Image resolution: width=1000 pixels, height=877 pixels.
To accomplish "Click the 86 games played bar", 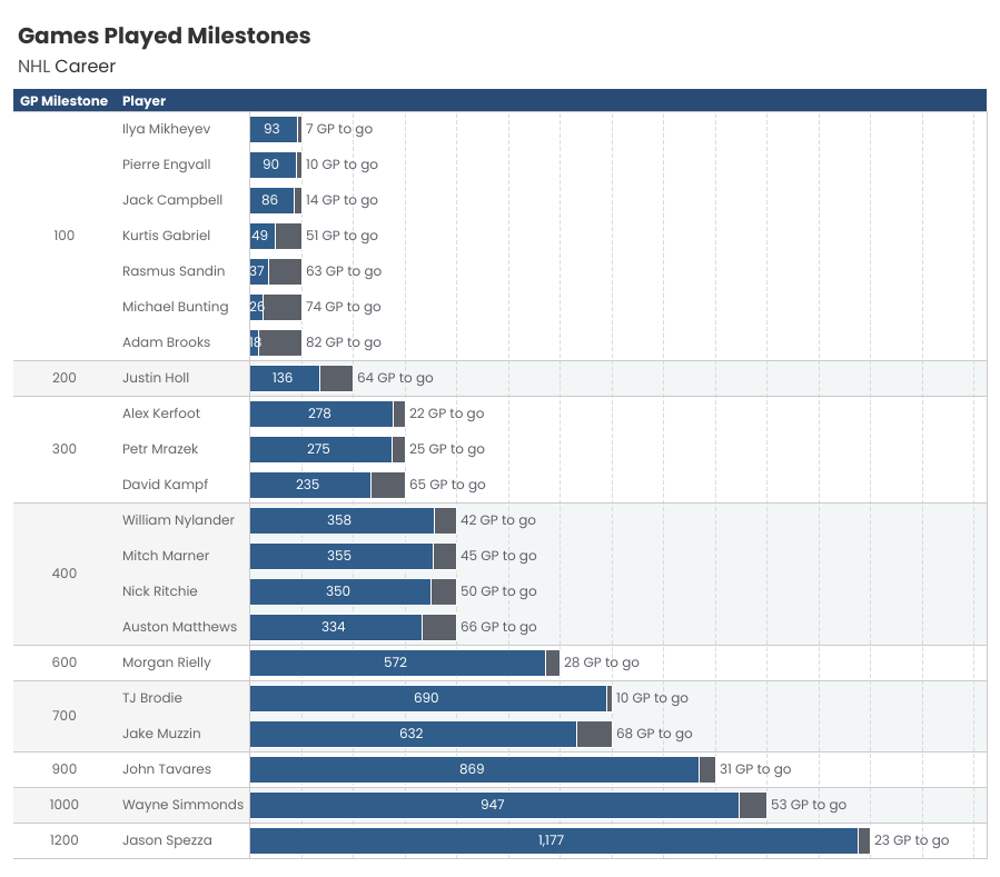I will pos(272,200).
